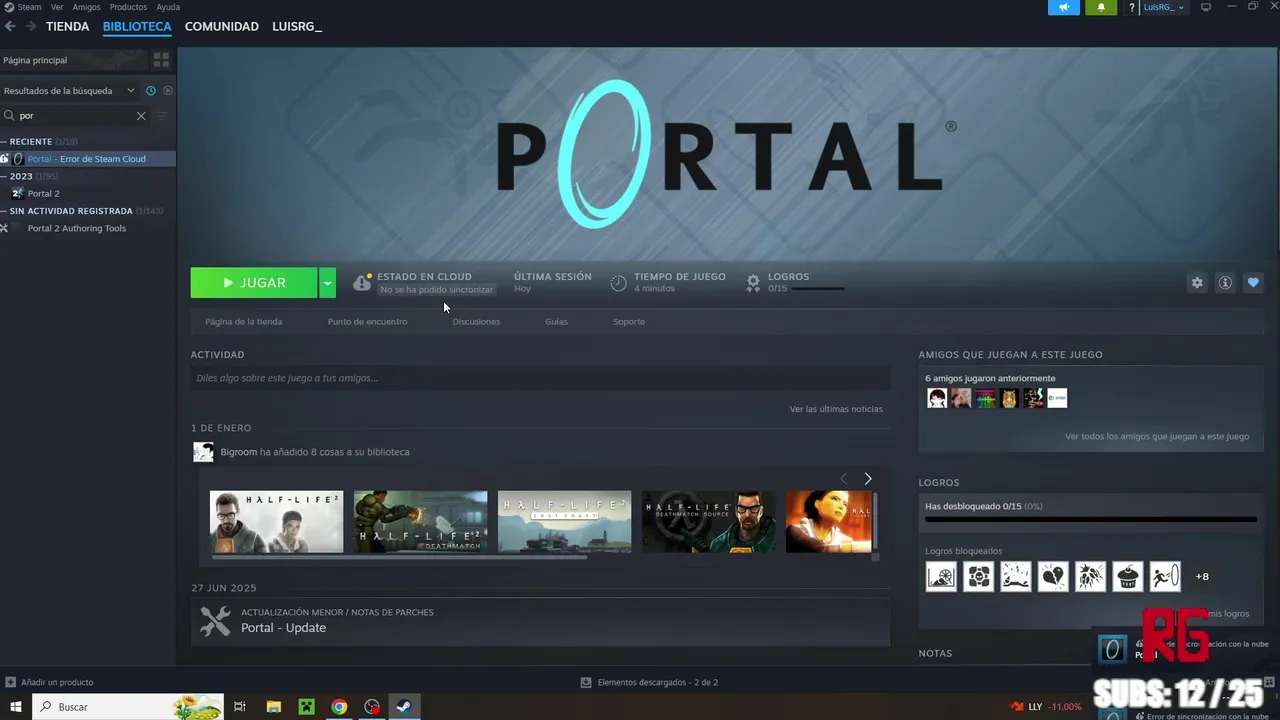Go to the COMUNIDAD tab

222,26
